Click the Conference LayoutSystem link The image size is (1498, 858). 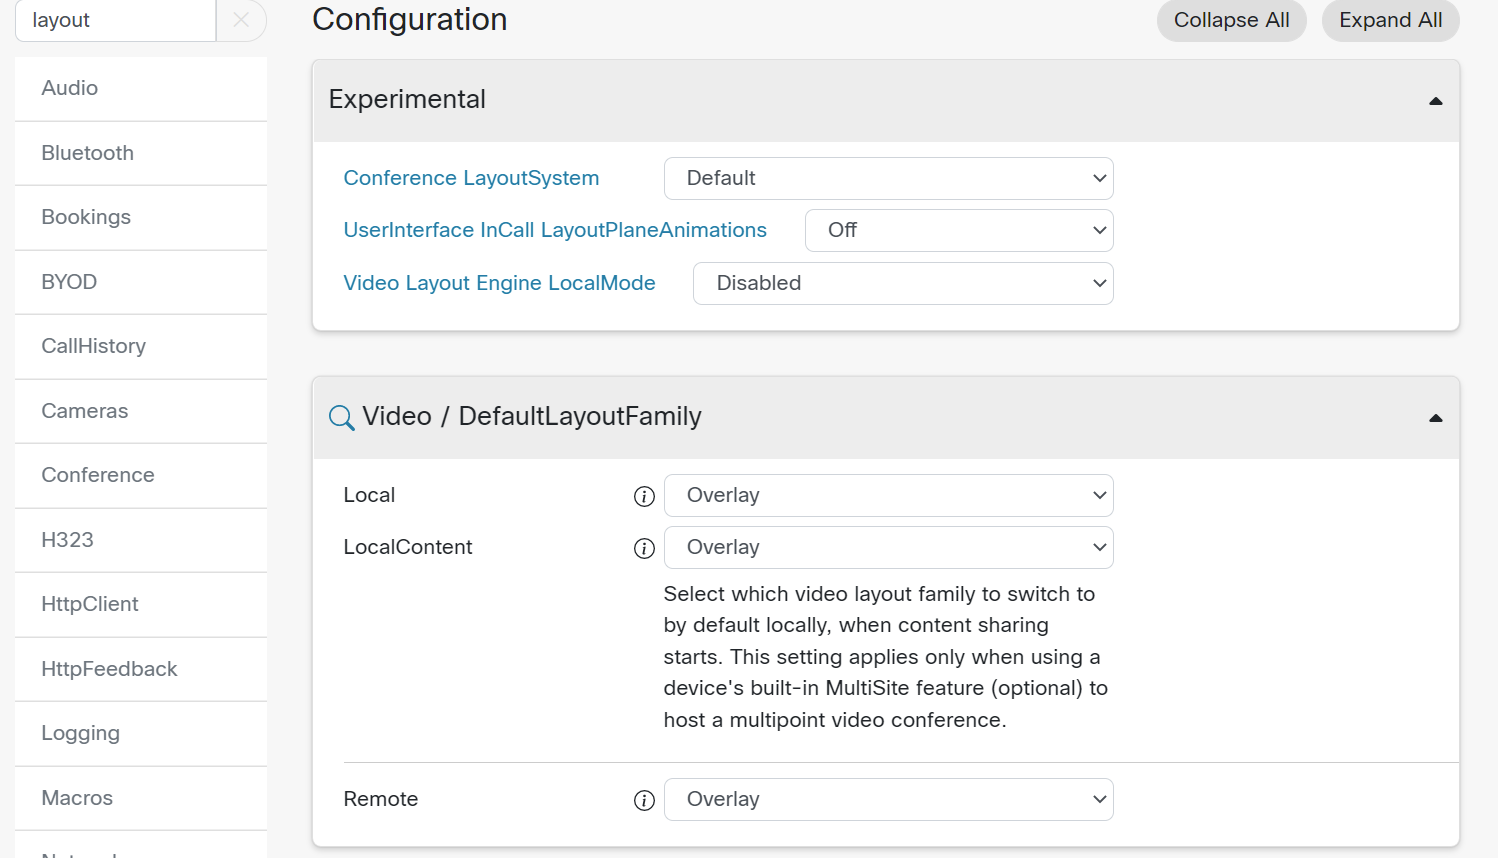tap(471, 178)
